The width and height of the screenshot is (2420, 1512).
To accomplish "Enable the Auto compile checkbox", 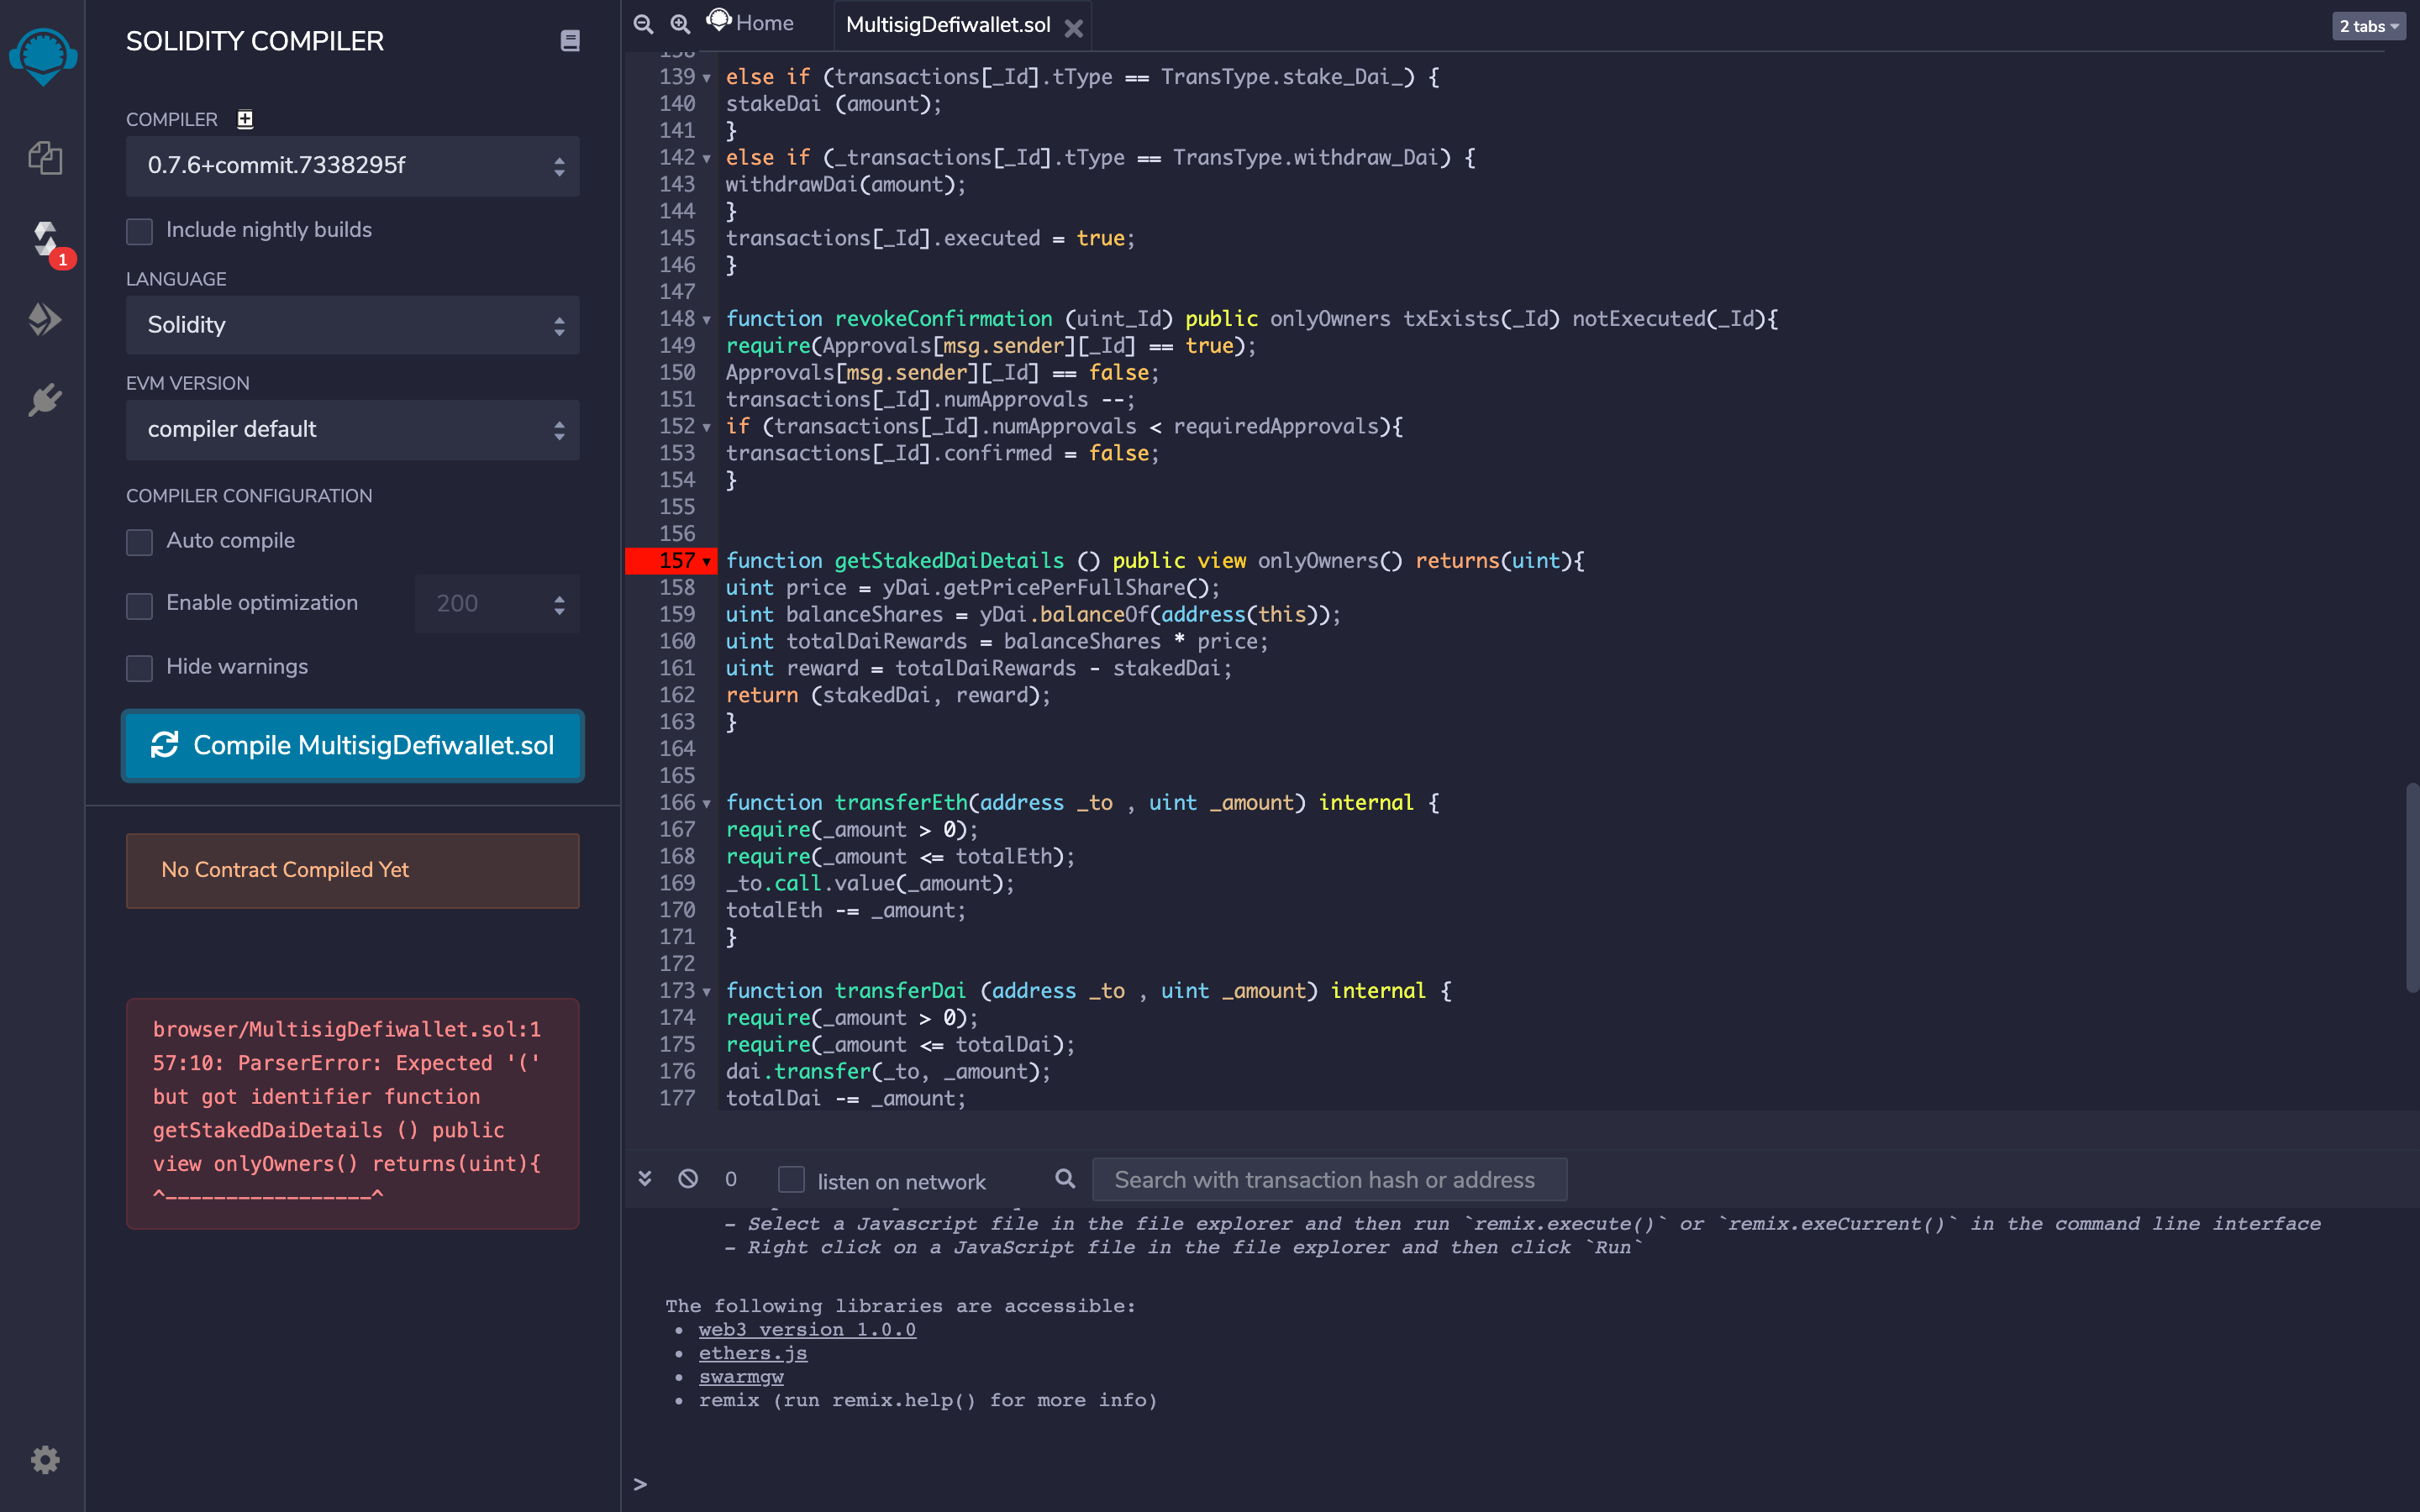I will (140, 542).
